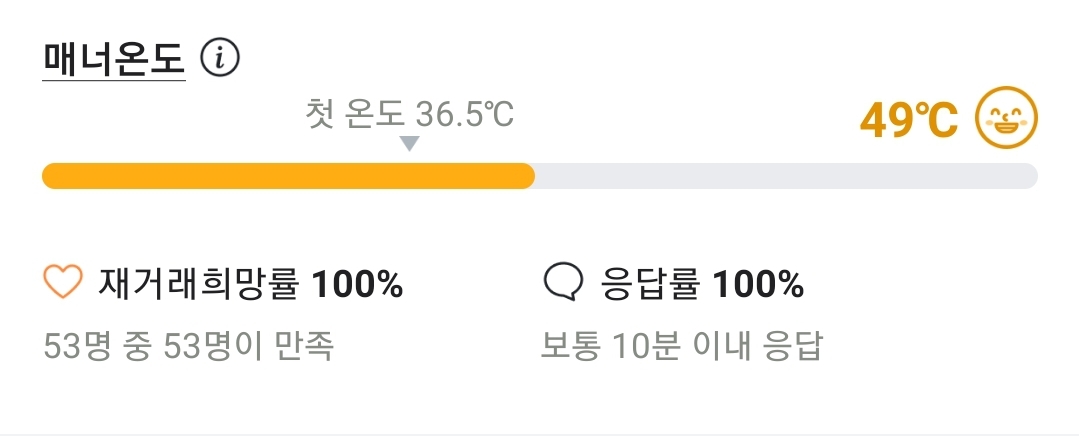This screenshot has width=1079, height=436.
Task: Click the orange heart icon
Action: [x=63, y=281]
